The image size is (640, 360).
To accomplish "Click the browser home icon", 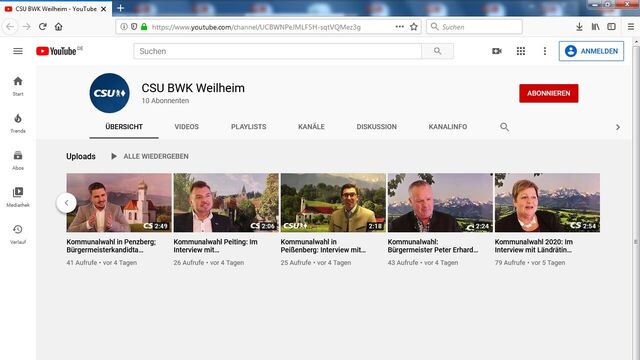I will 59,27.
